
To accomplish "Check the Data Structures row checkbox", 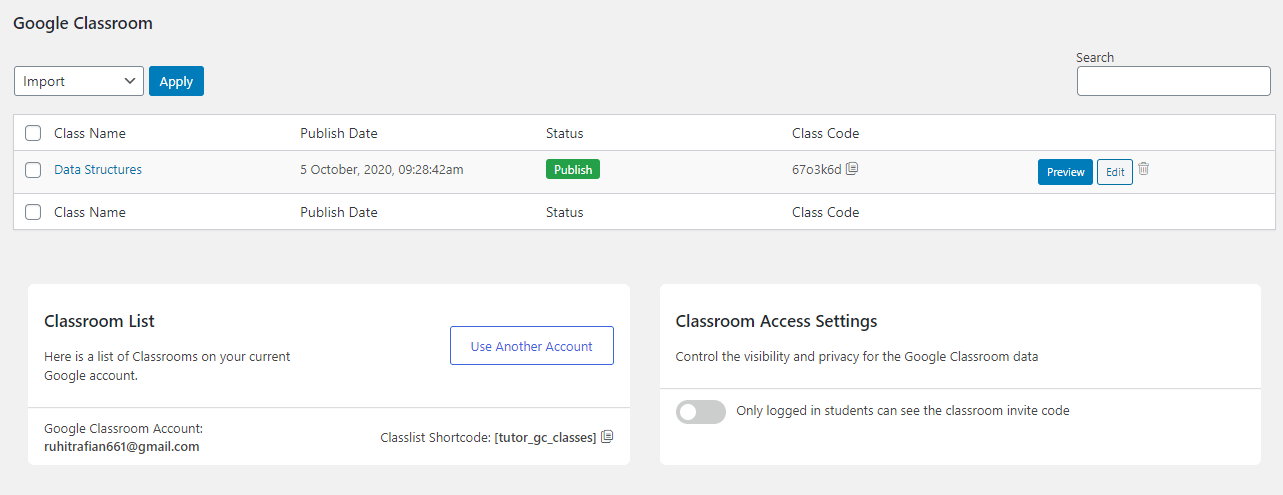I will tap(33, 170).
